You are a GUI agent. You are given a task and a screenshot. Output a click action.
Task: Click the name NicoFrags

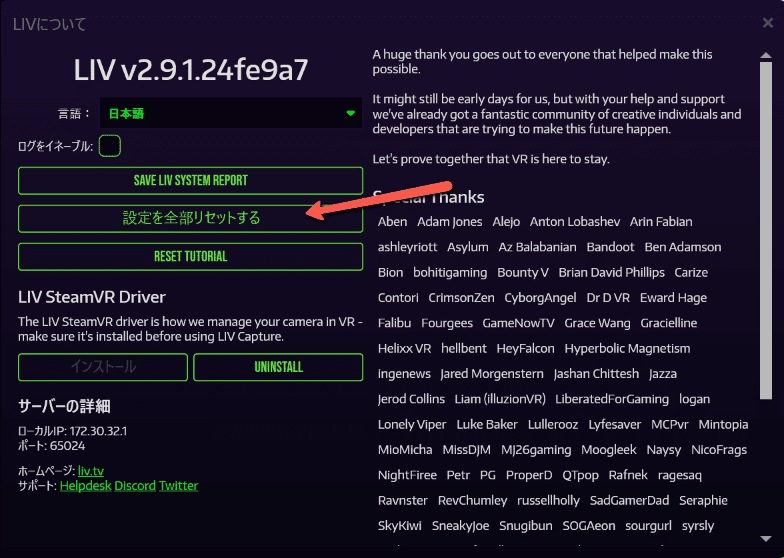point(719,450)
